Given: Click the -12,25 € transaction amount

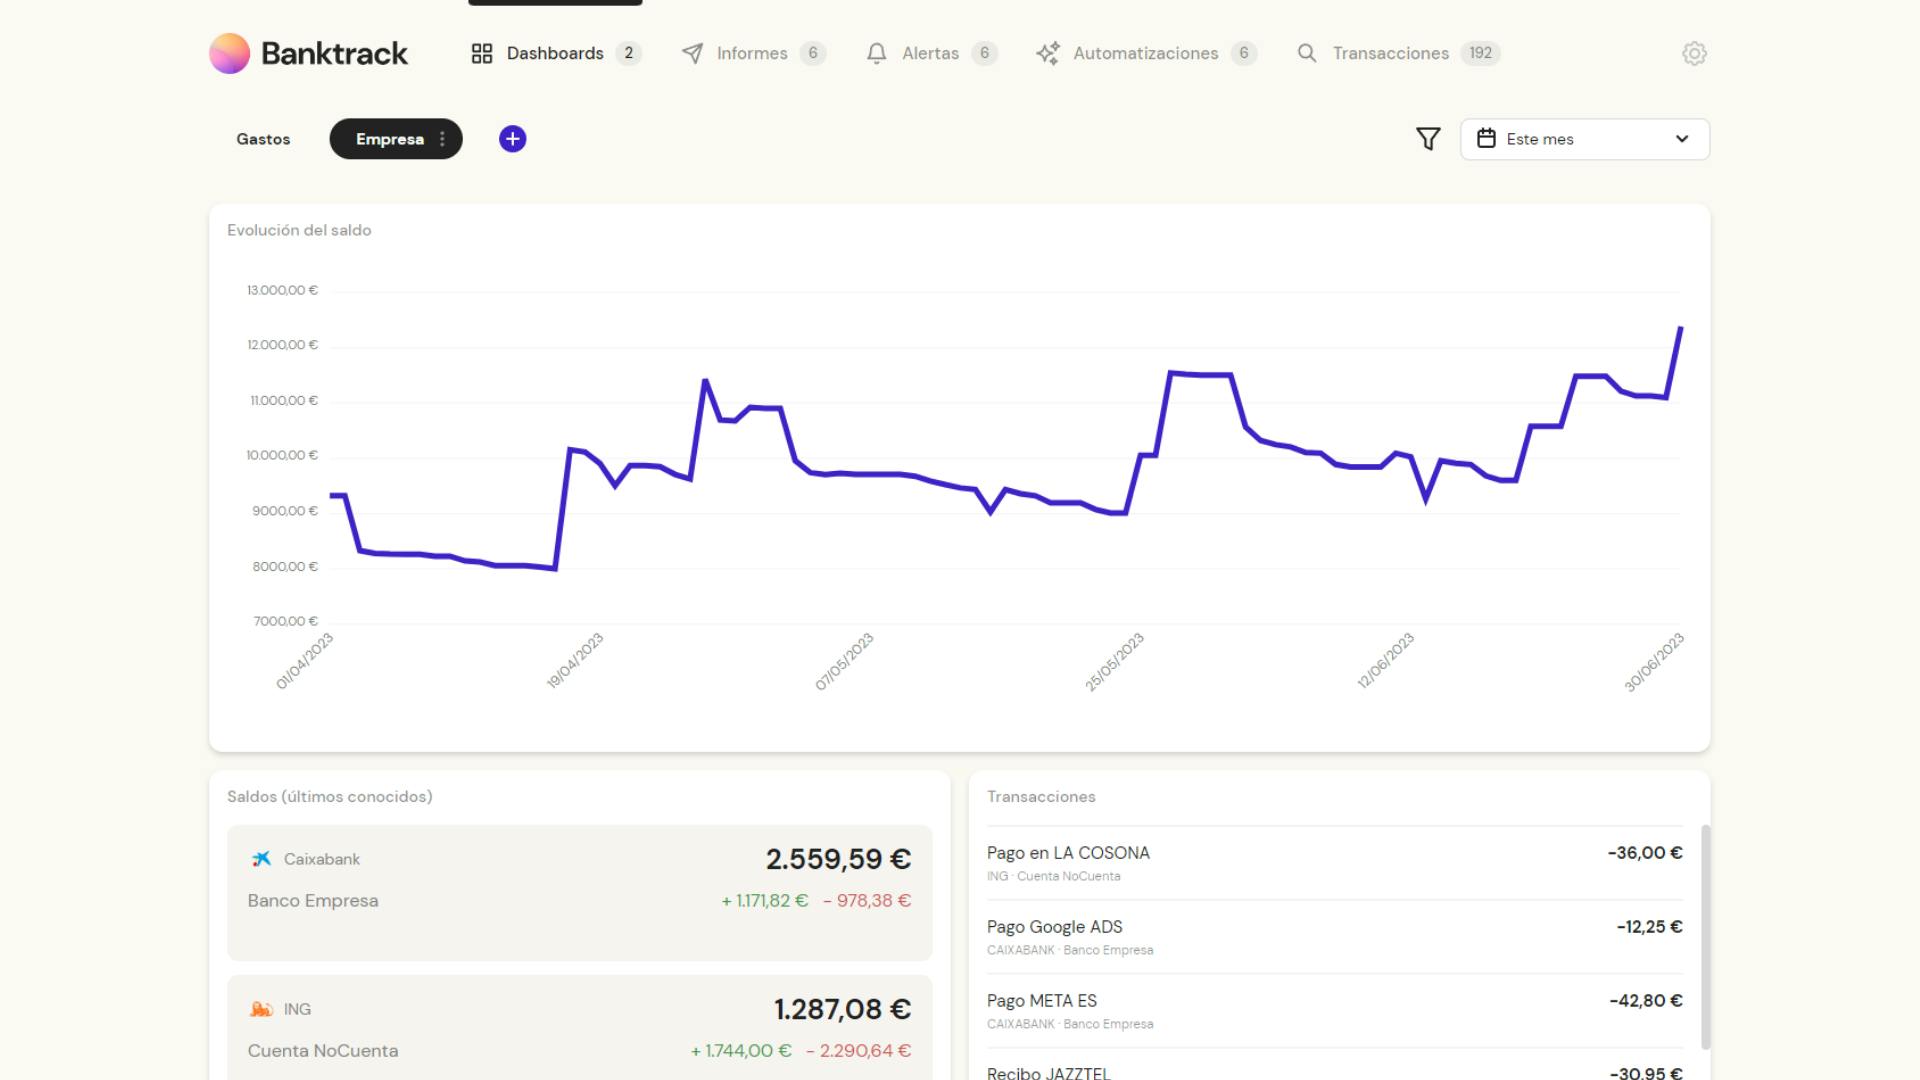Looking at the screenshot, I should tap(1650, 927).
